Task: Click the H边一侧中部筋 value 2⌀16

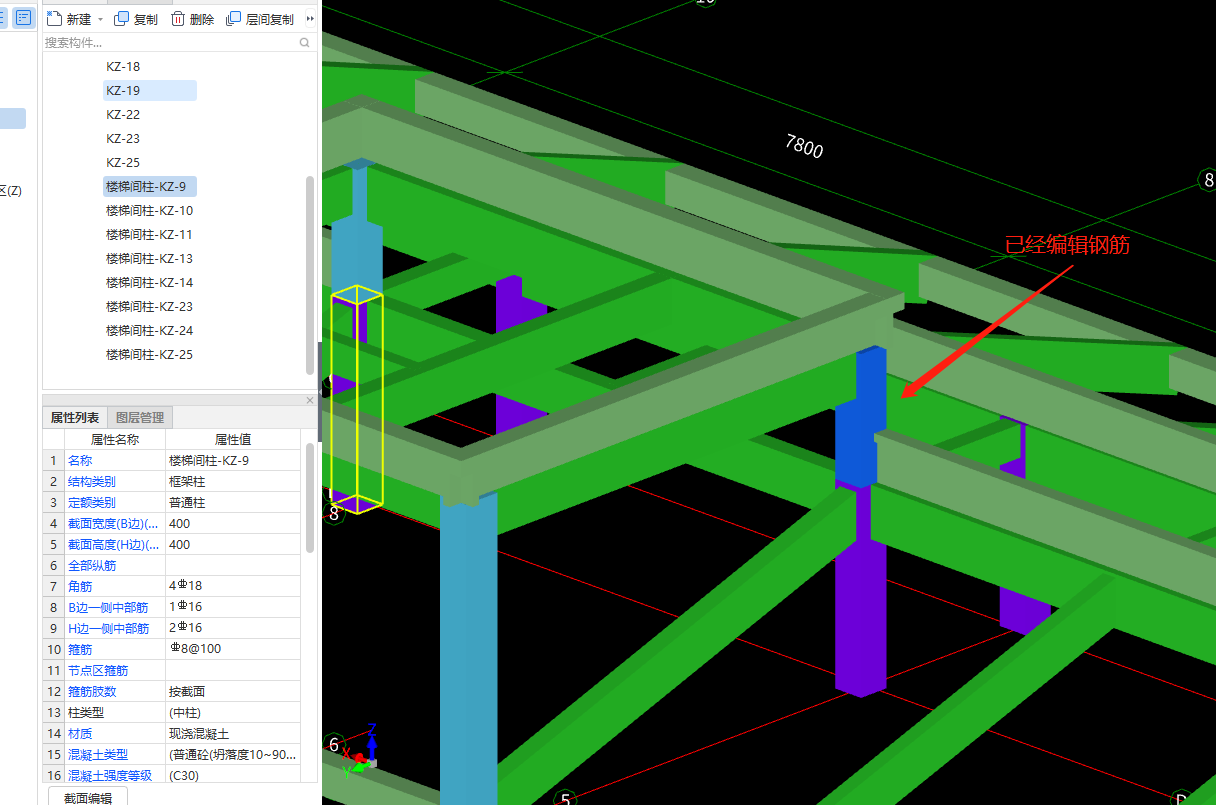Action: [x=233, y=629]
